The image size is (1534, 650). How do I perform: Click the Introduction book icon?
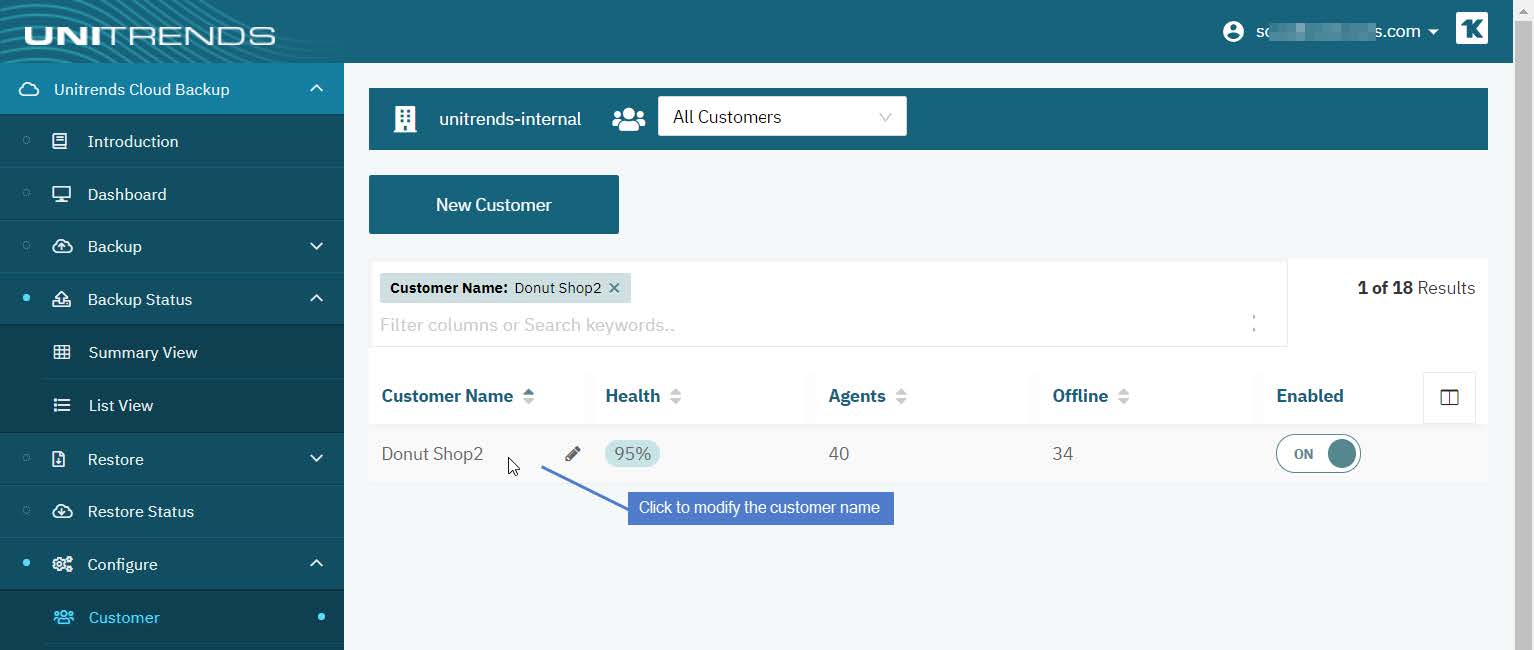[60, 141]
